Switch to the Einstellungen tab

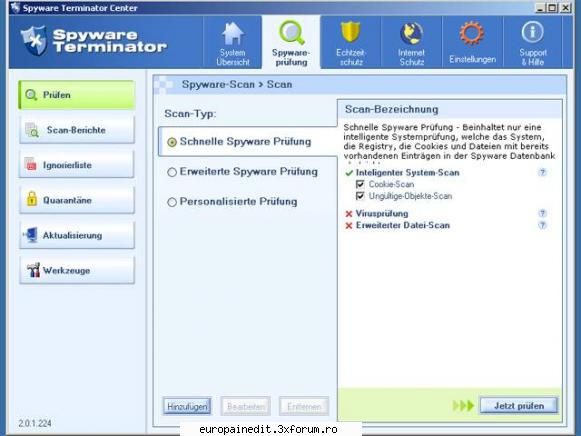point(472,42)
